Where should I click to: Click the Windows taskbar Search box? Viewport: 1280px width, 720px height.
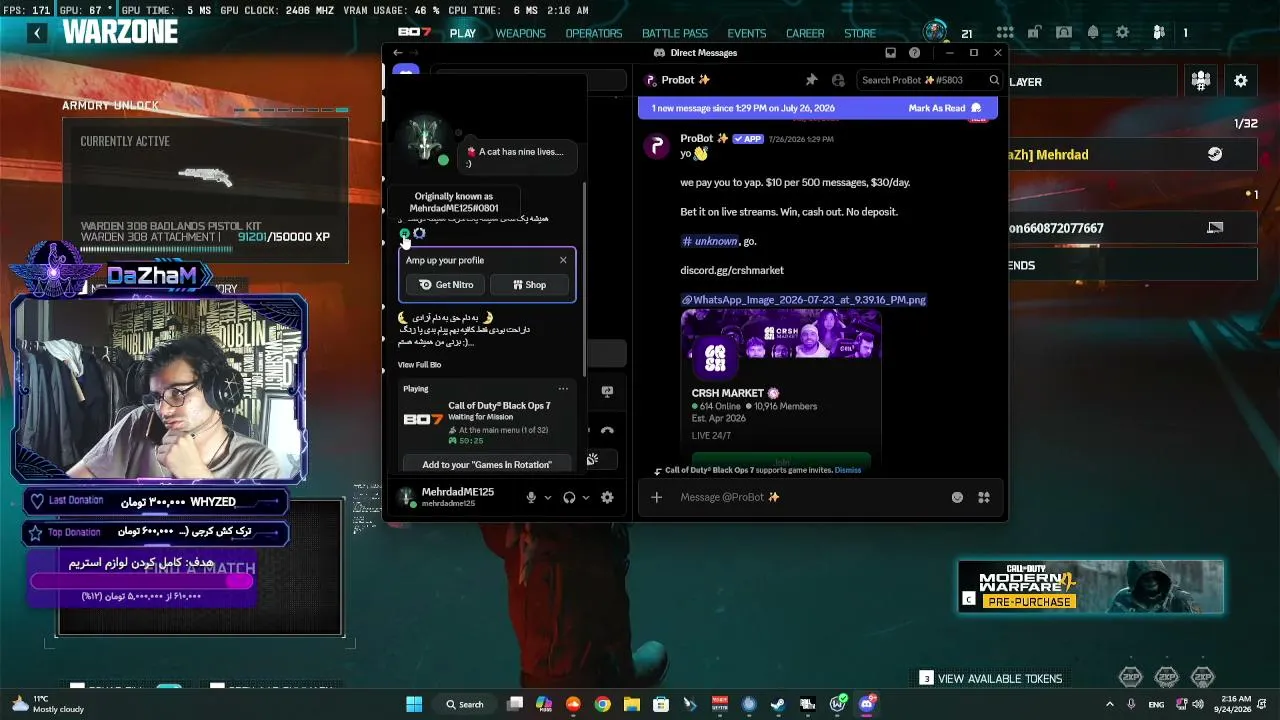(x=465, y=704)
